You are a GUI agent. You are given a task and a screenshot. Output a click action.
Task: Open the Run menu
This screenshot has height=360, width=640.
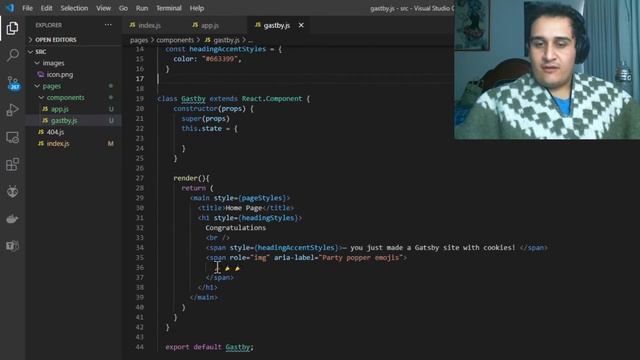pos(142,8)
